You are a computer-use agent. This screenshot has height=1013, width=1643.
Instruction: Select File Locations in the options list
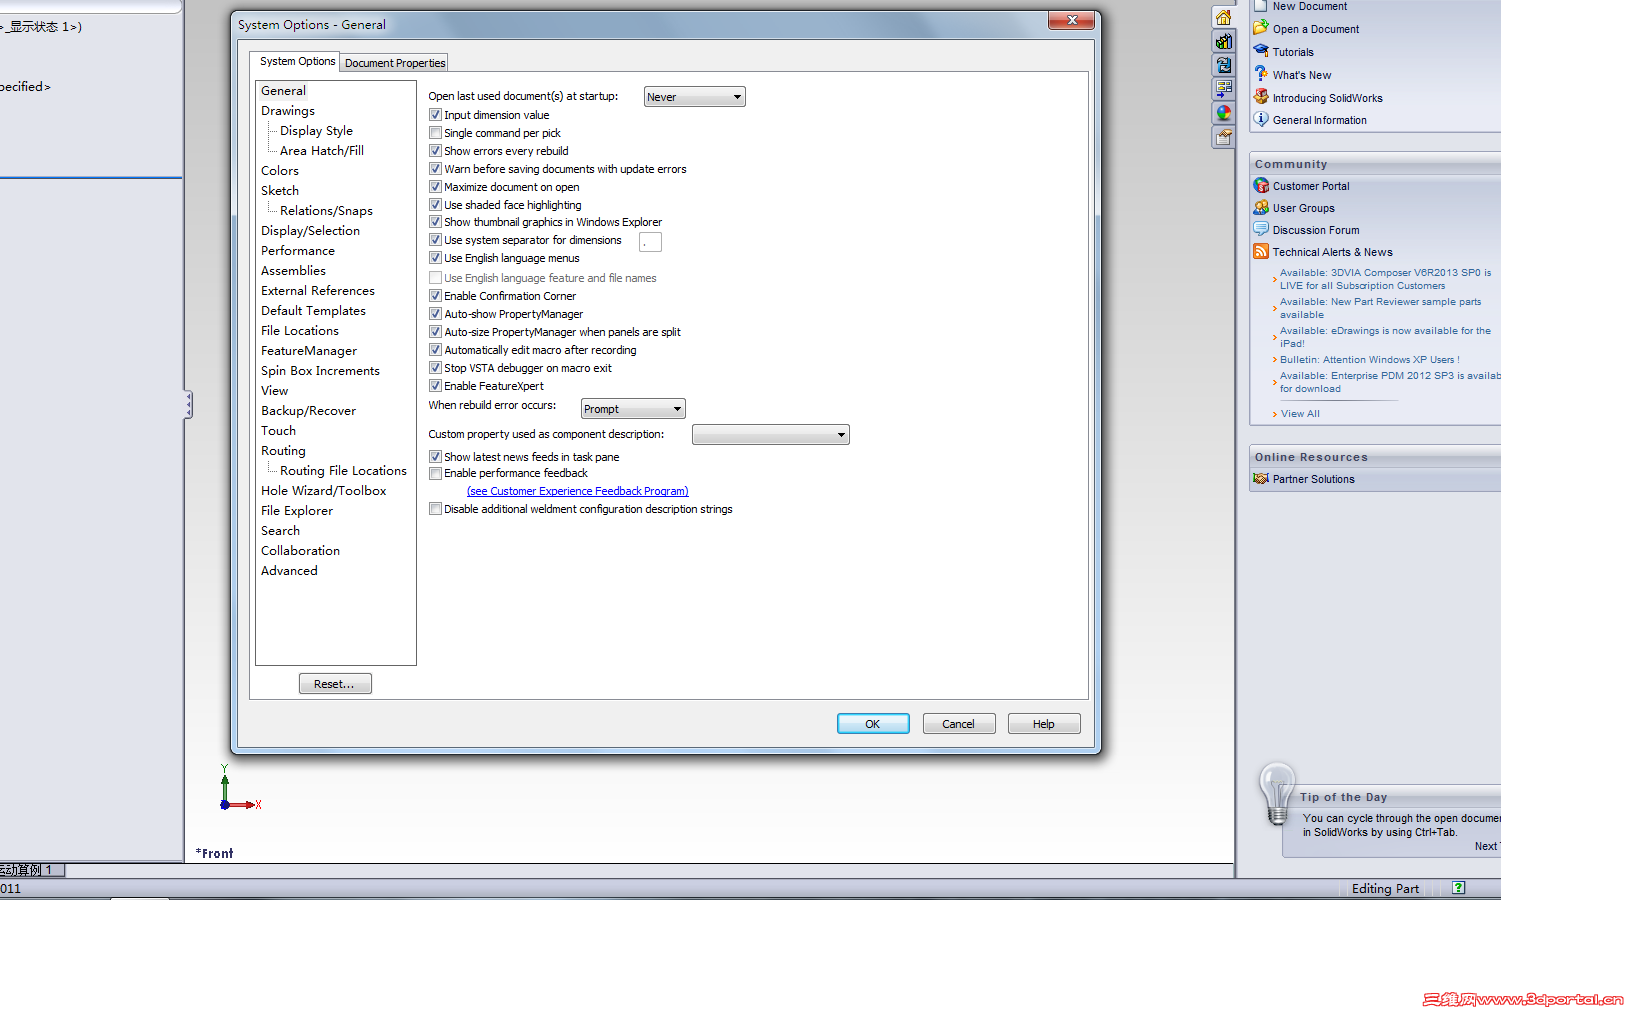300,331
